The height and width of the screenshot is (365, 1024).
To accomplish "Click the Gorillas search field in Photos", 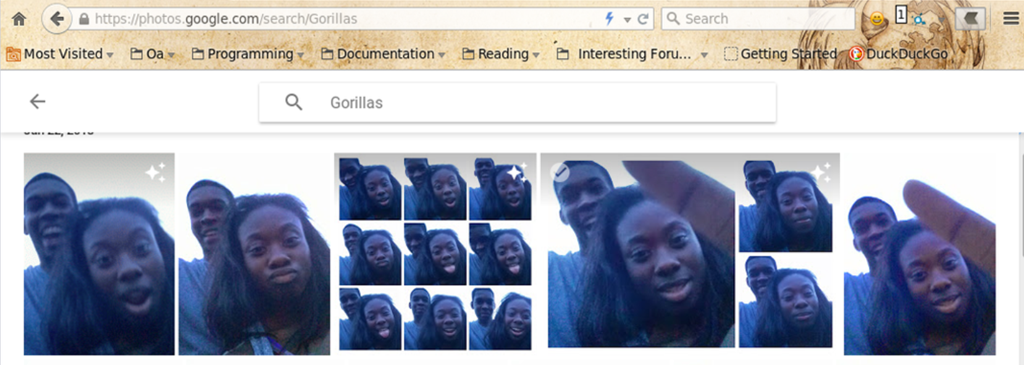I will 517,103.
